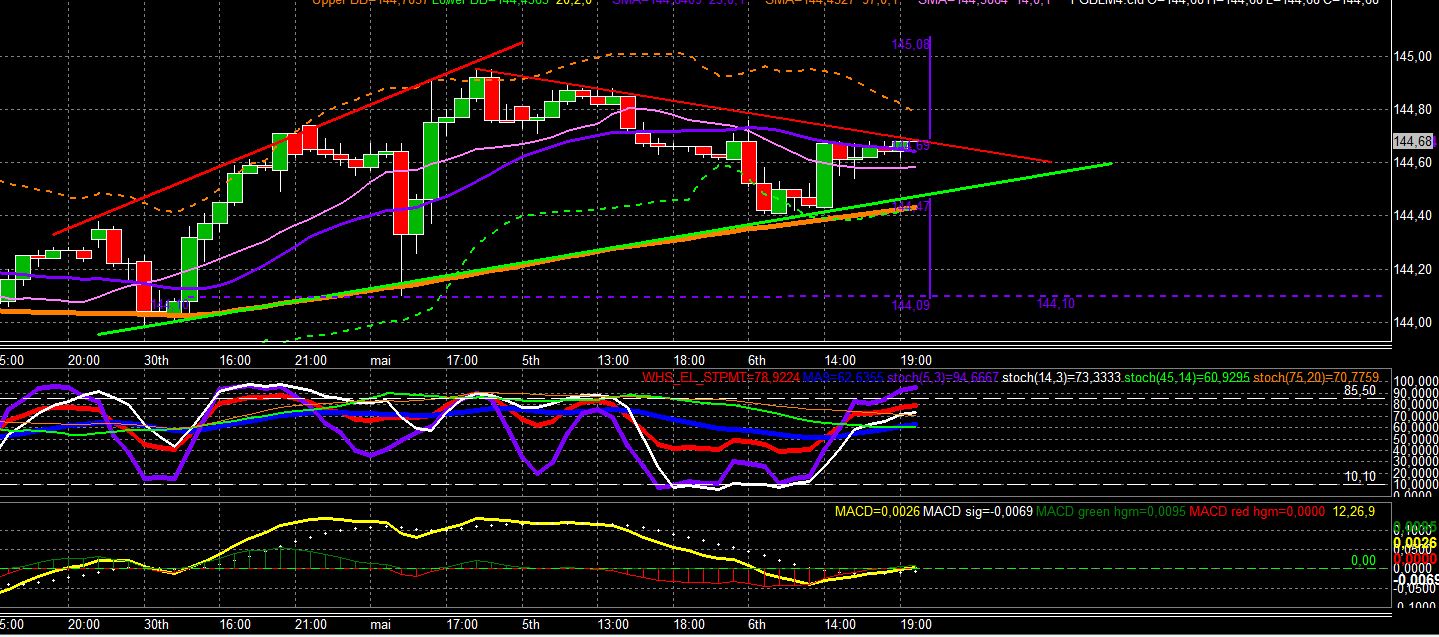Select the MACD red hgm=0,0000 label
Image resolution: width=1439 pixels, height=637 pixels.
pyautogui.click(x=1255, y=511)
